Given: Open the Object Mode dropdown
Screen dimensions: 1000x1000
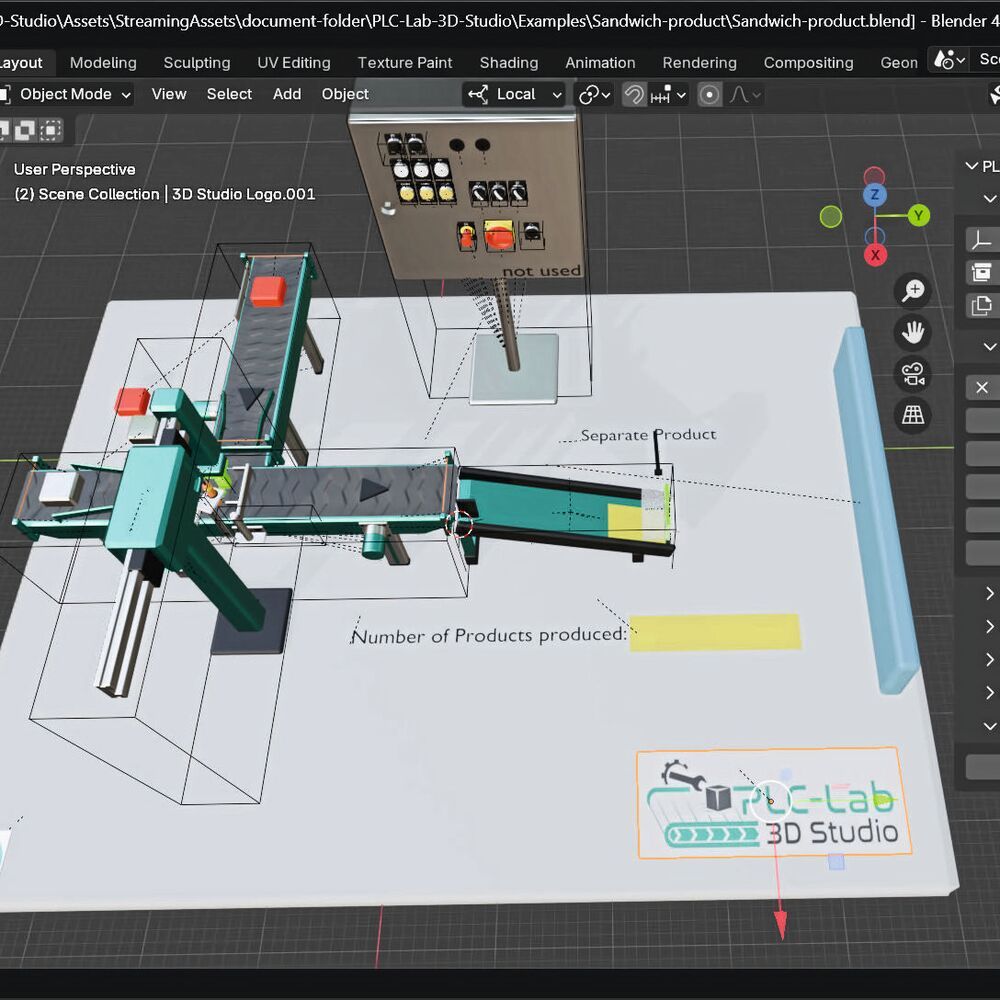Looking at the screenshot, I should pyautogui.click(x=65, y=94).
